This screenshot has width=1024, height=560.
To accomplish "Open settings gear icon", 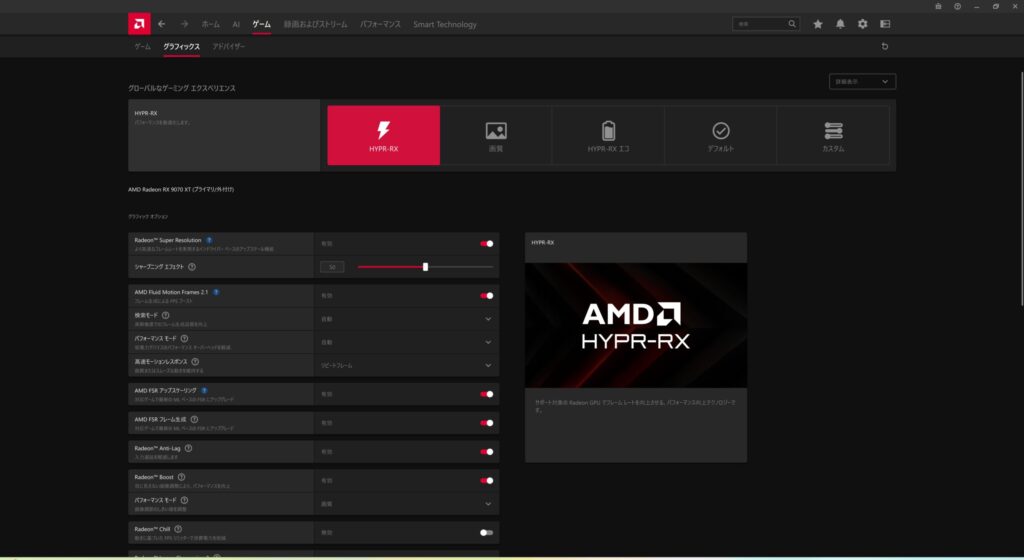I will [863, 24].
